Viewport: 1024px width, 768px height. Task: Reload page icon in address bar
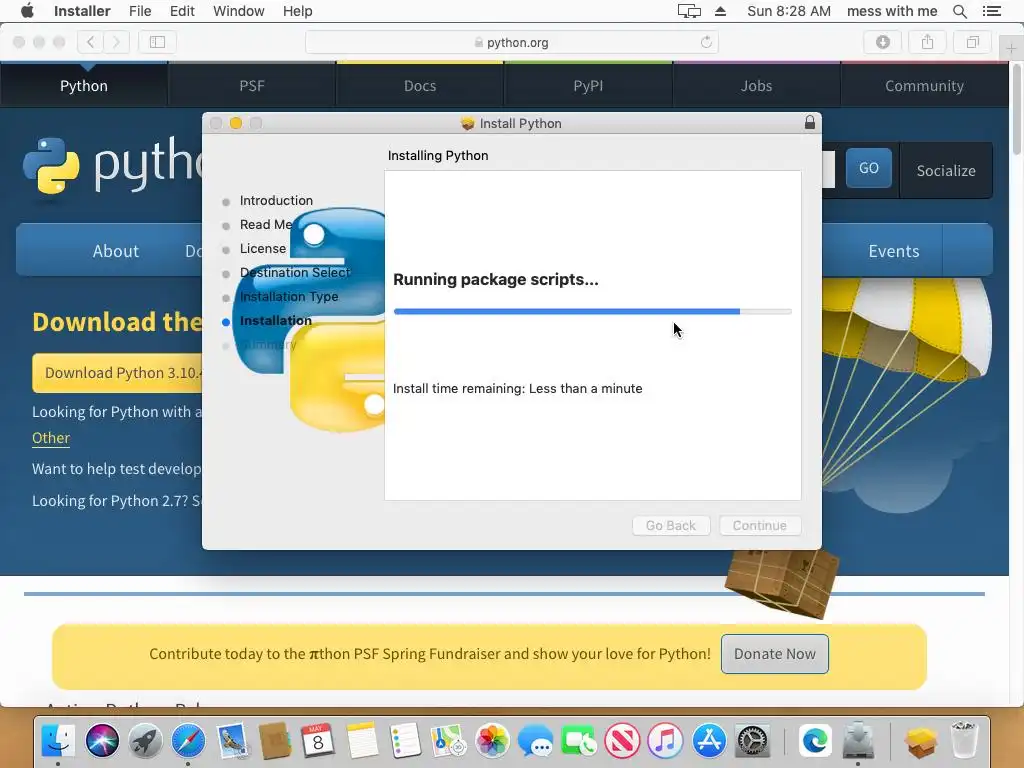pos(706,42)
